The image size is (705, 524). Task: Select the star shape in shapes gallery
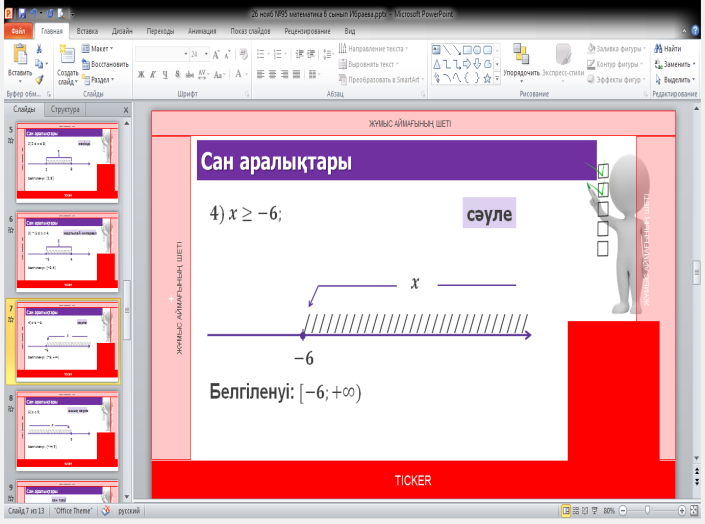pos(487,79)
